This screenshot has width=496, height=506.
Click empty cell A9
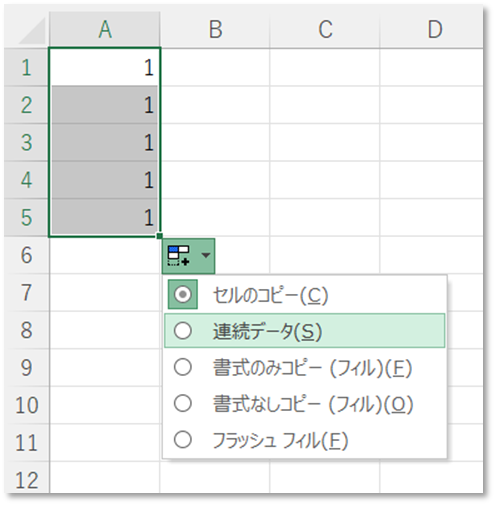(x=105, y=367)
